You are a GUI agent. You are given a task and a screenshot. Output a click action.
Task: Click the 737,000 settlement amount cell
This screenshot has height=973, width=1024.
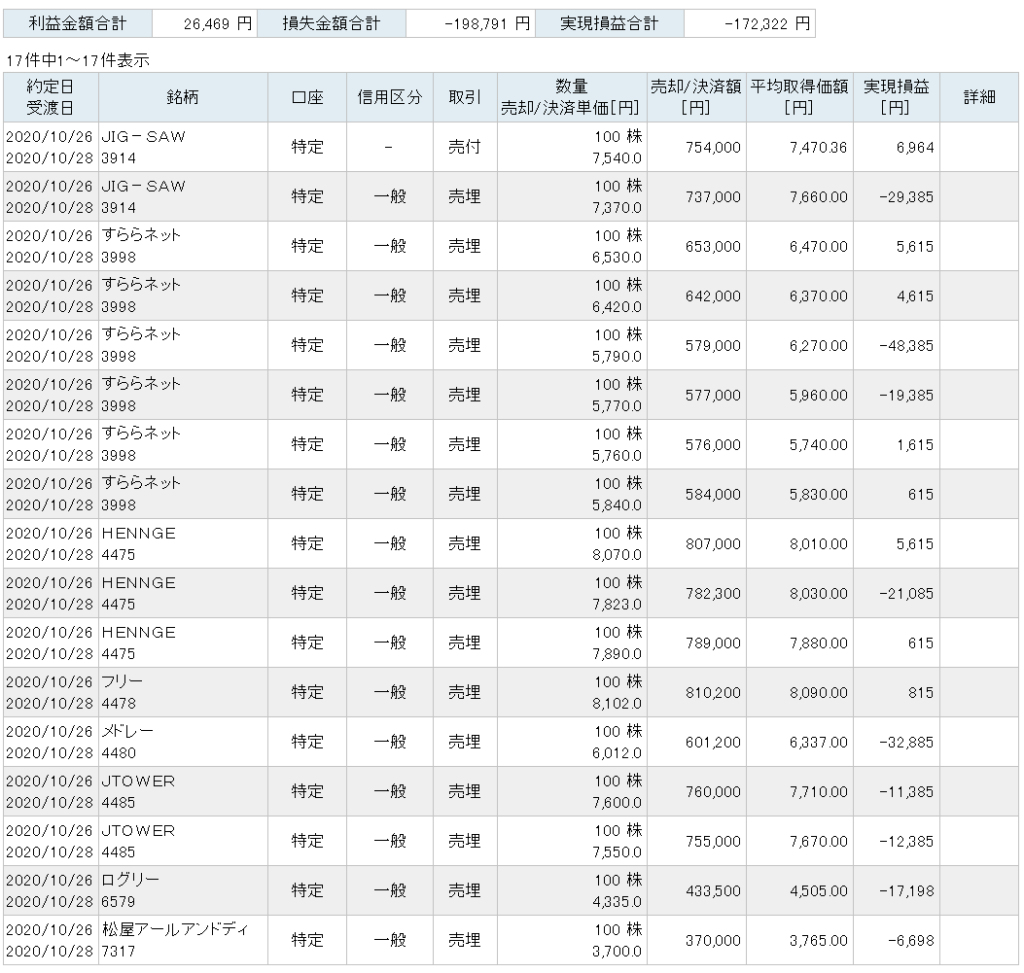pos(696,197)
